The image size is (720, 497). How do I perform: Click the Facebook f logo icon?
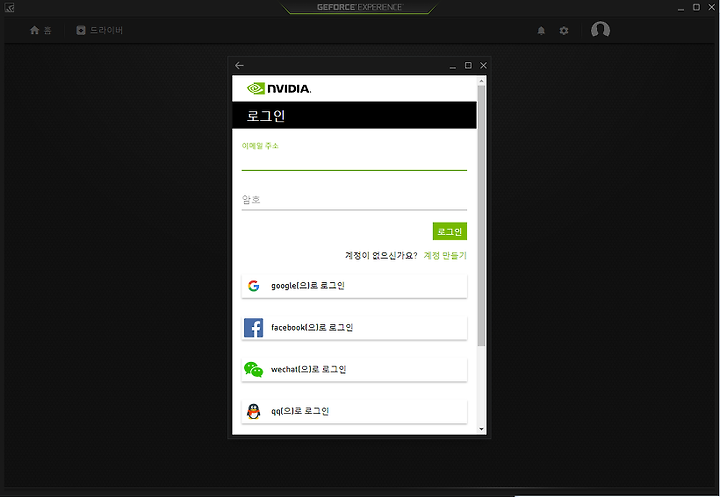[x=253, y=328]
